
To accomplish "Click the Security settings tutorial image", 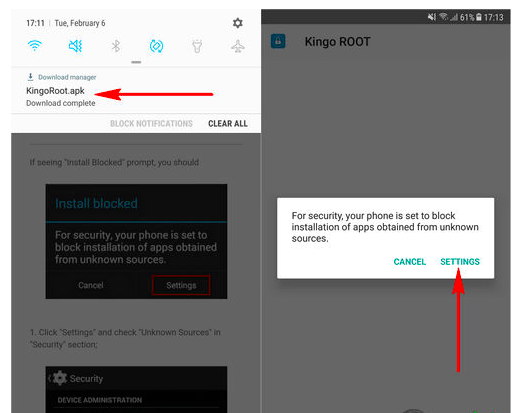I will (x=136, y=389).
